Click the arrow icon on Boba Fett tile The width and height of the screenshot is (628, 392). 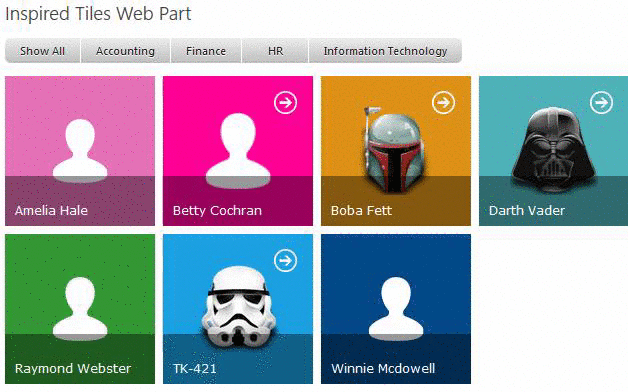pos(443,103)
